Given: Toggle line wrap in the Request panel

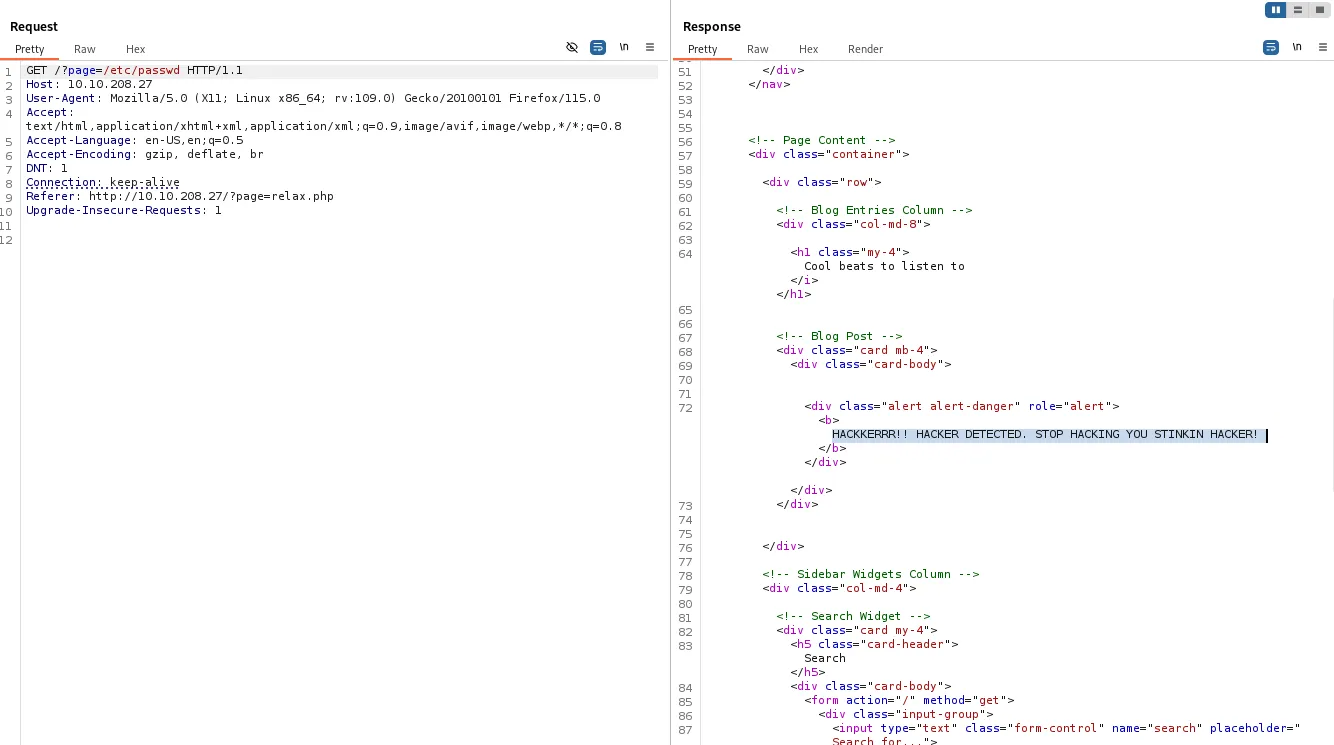Looking at the screenshot, I should coord(598,47).
